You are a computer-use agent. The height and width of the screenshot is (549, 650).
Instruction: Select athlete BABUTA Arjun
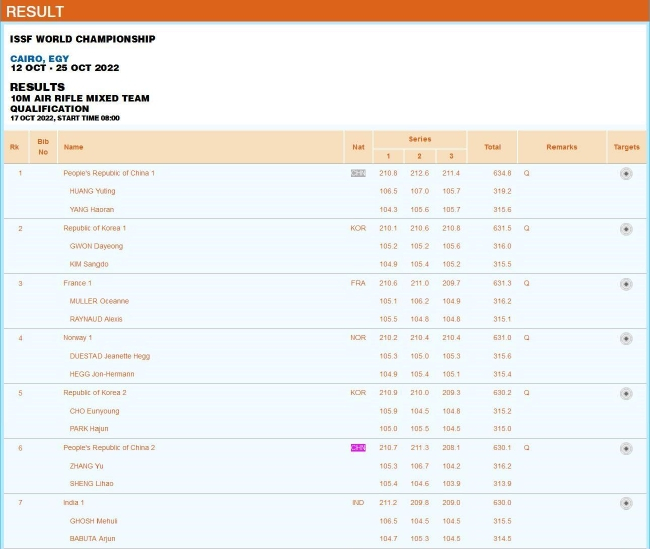92,539
